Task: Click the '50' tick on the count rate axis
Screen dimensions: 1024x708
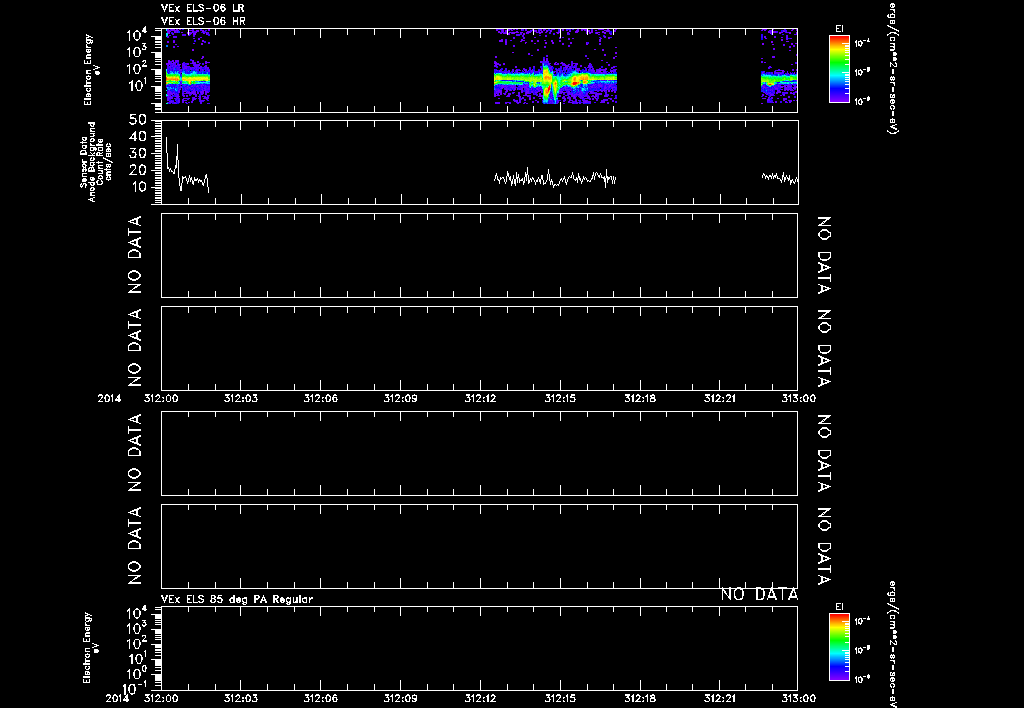Action: (138, 120)
